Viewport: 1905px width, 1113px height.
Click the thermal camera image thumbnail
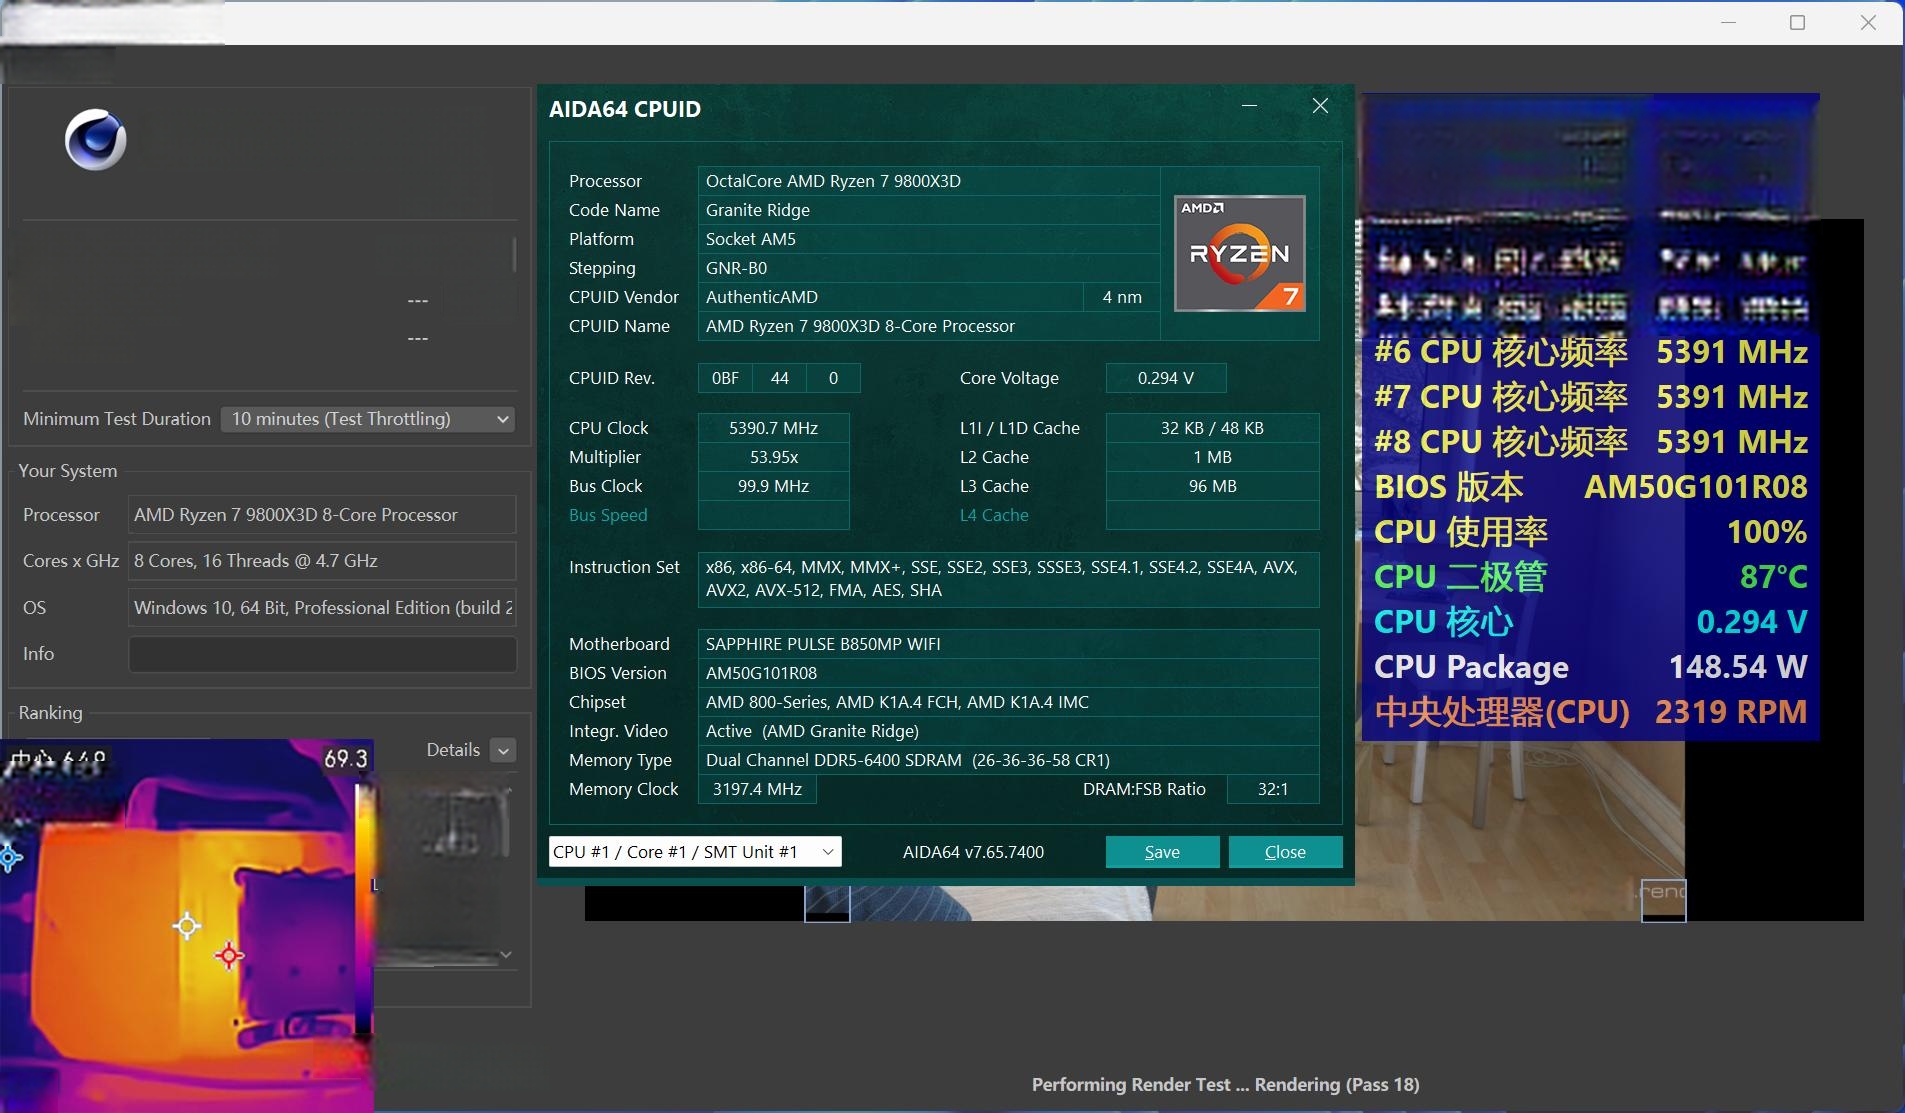tap(187, 925)
